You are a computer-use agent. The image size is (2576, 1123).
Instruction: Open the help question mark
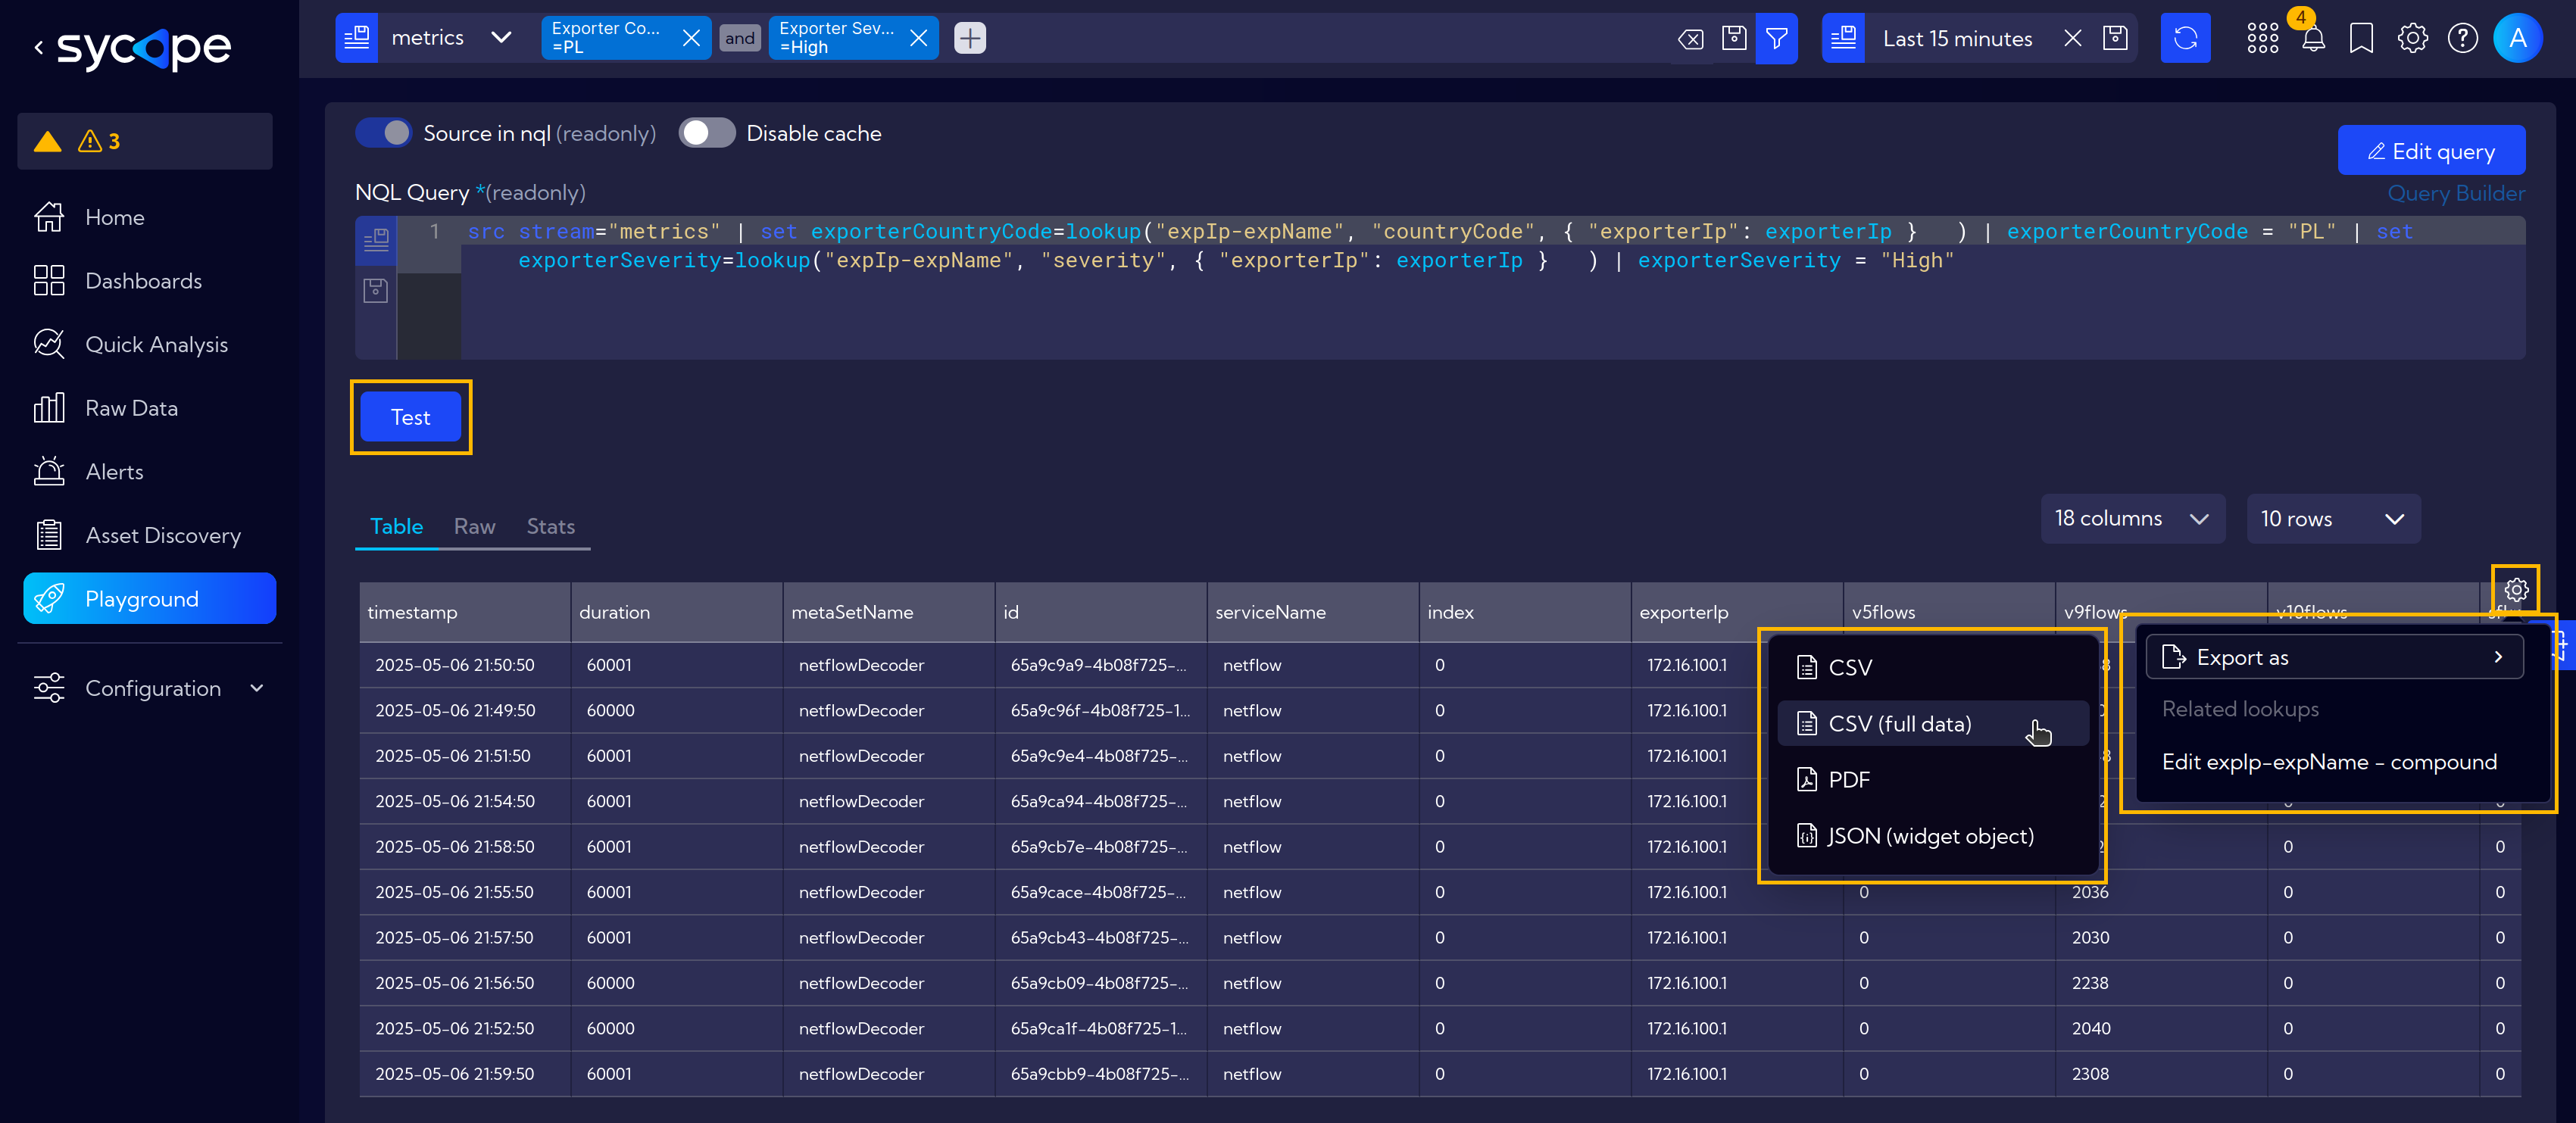[2462, 38]
